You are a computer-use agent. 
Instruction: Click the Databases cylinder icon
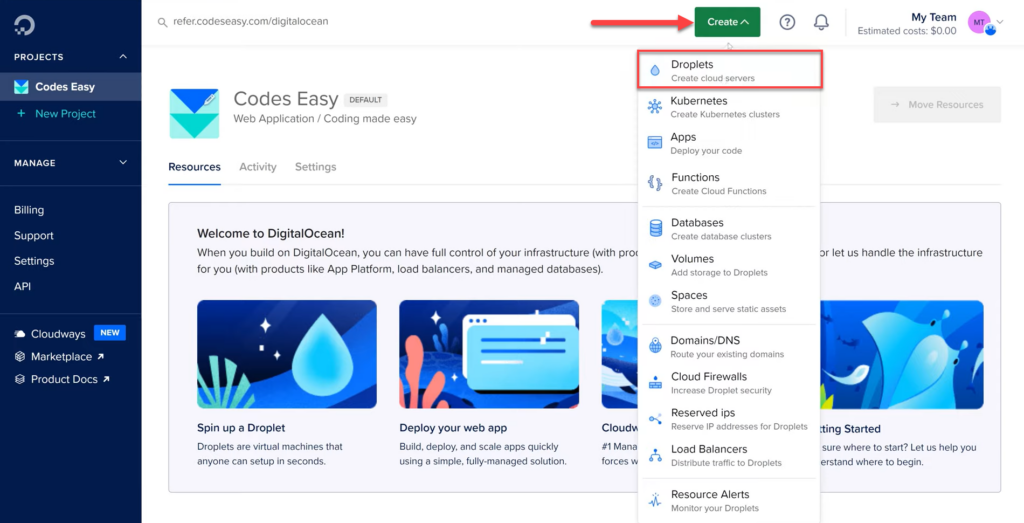(x=655, y=229)
